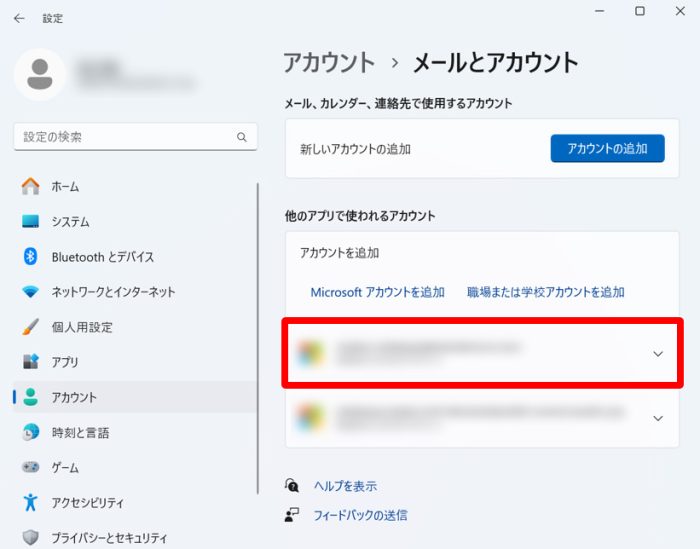
Task: Click the Wi-Fi network icon in sidebar
Action: (x=31, y=292)
